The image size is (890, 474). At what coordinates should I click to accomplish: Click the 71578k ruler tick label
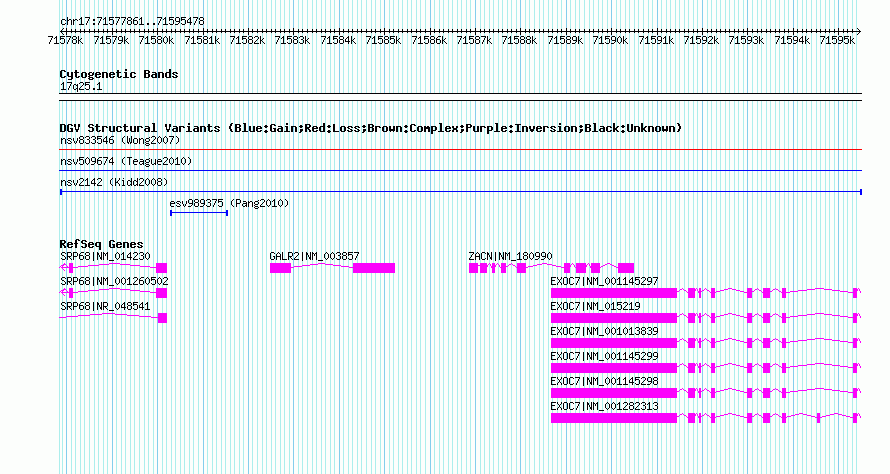pos(65,41)
